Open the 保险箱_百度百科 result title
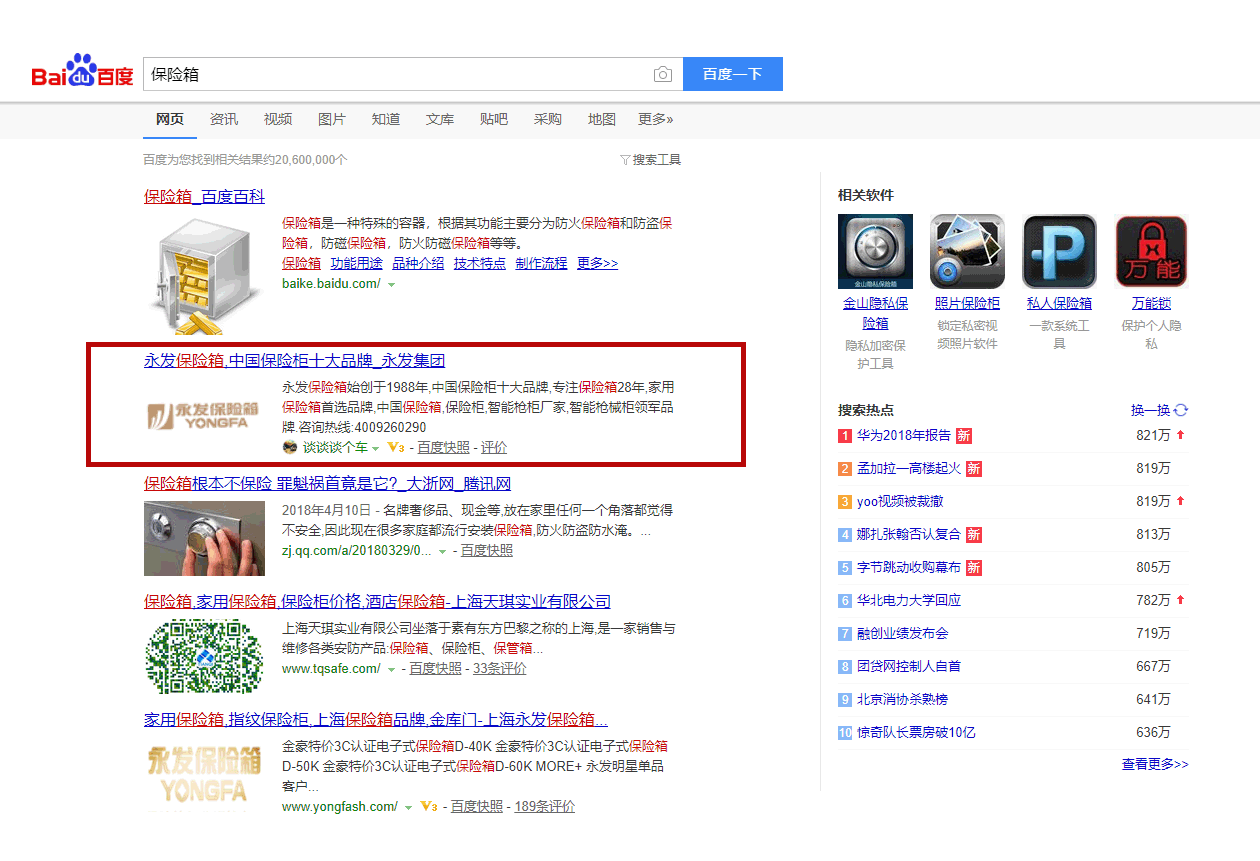This screenshot has height=861, width=1260. point(204,196)
